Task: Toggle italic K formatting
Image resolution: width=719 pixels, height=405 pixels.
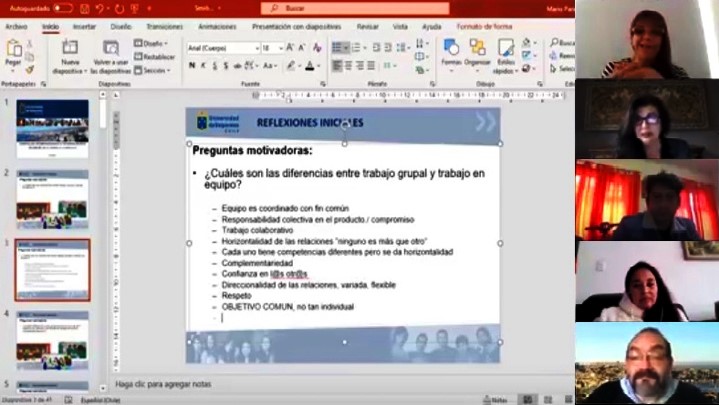Action: 203,66
